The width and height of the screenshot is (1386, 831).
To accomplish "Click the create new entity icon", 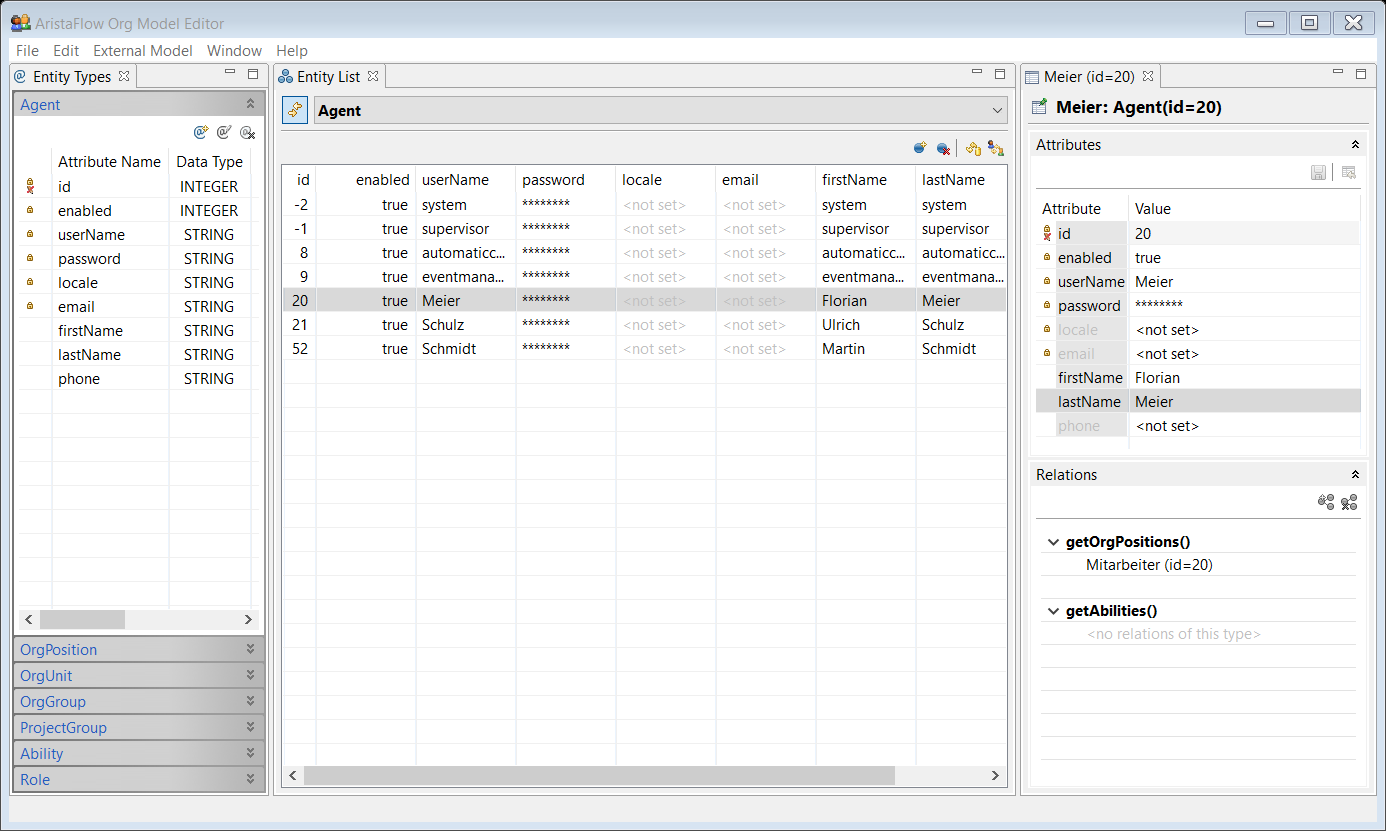I will (x=920, y=148).
